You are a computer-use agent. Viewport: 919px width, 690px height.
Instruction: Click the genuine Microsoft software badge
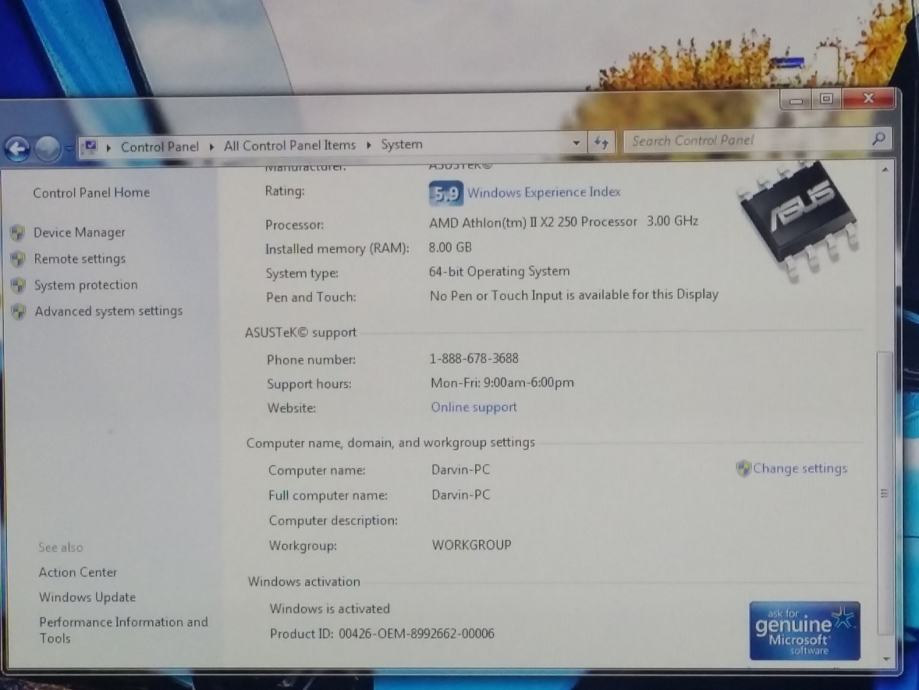pyautogui.click(x=805, y=631)
